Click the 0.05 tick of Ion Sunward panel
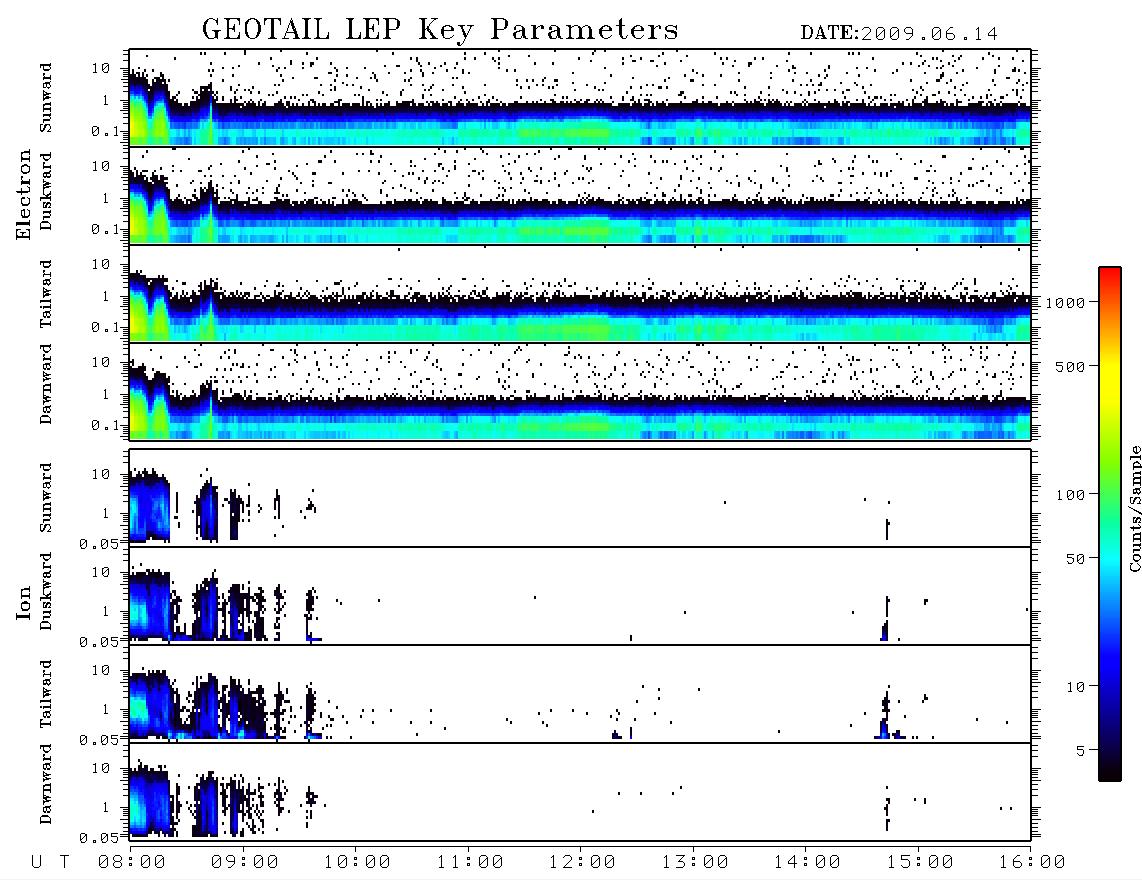This screenshot has width=1142, height=880. (99, 543)
